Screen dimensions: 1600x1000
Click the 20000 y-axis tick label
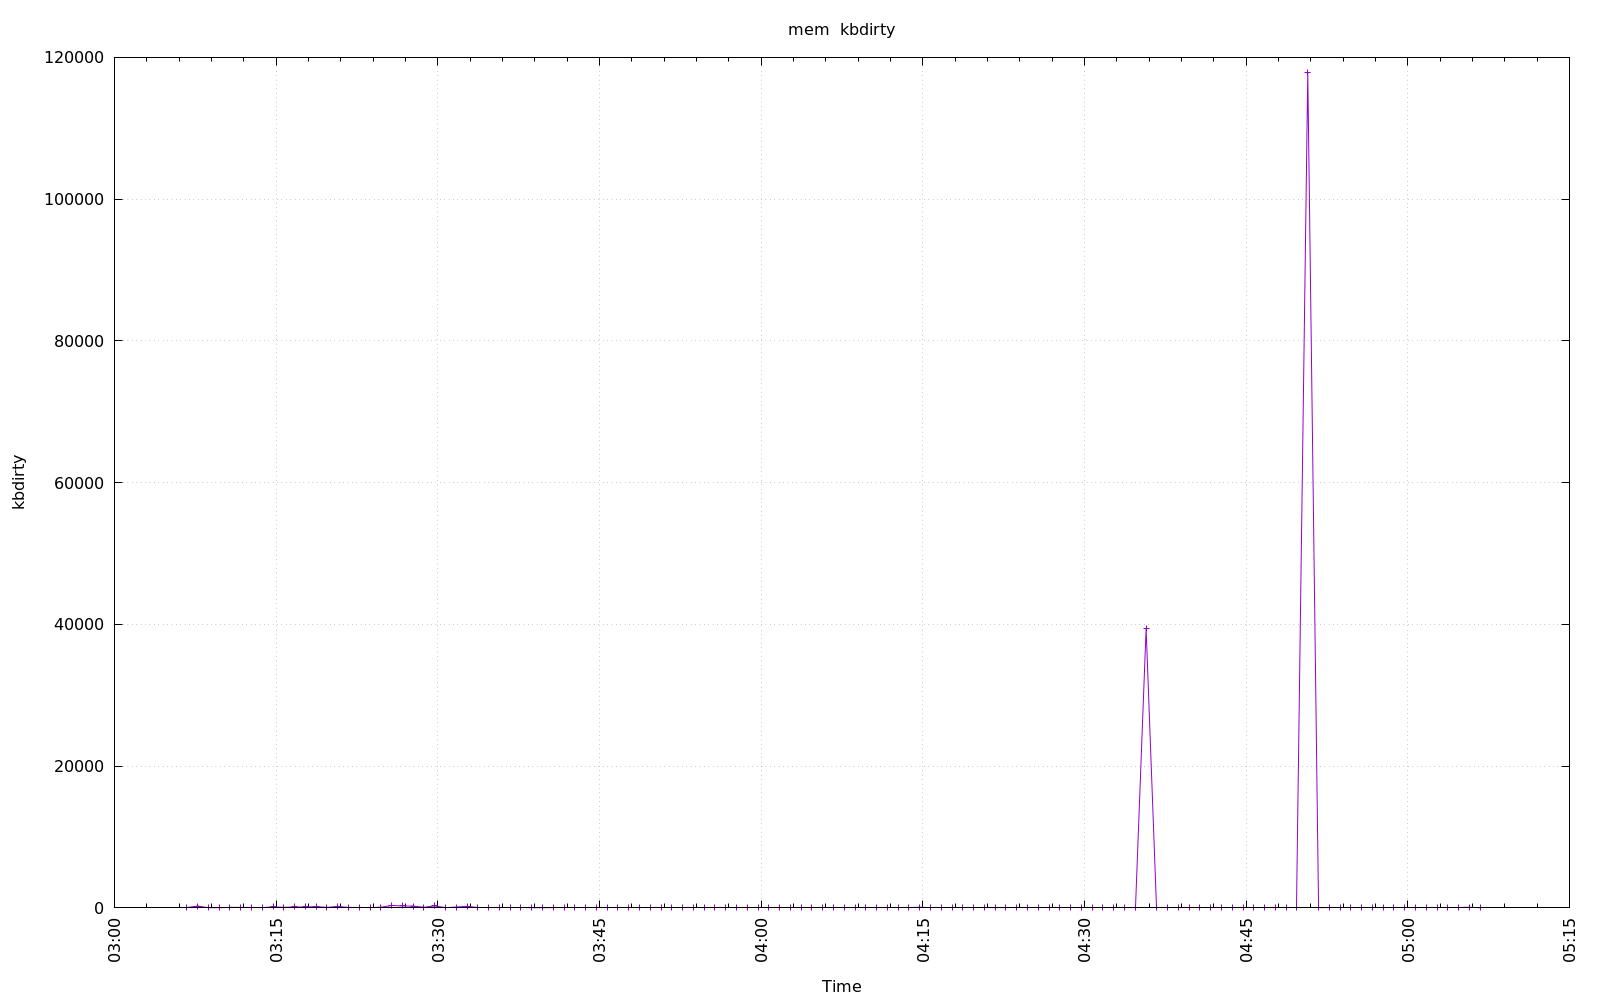click(79, 767)
